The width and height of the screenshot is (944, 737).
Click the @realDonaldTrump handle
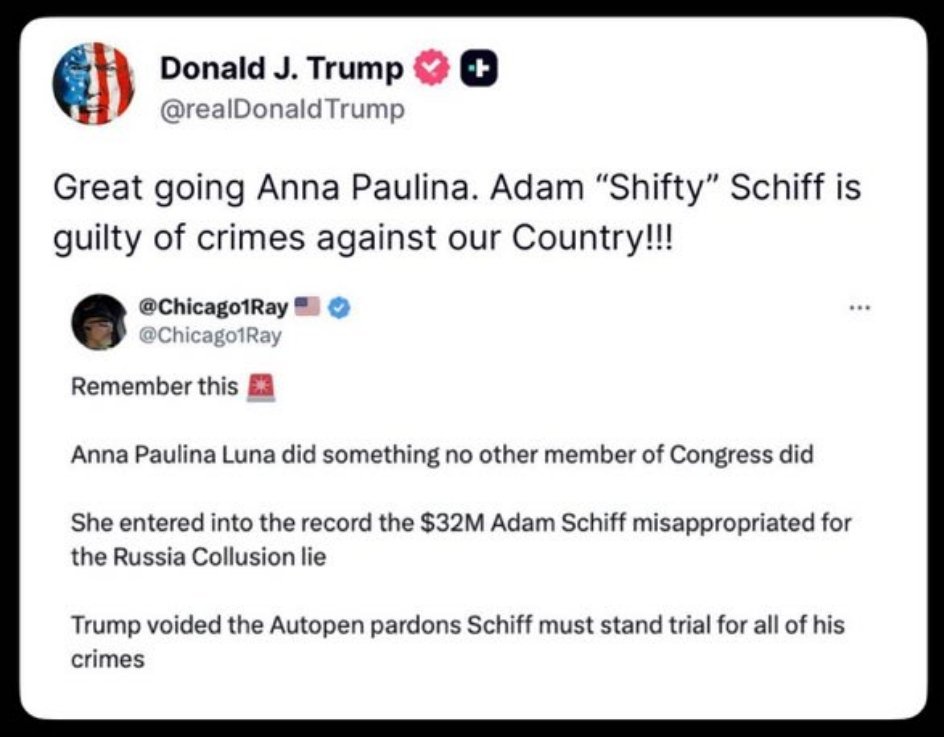pyautogui.click(x=282, y=109)
